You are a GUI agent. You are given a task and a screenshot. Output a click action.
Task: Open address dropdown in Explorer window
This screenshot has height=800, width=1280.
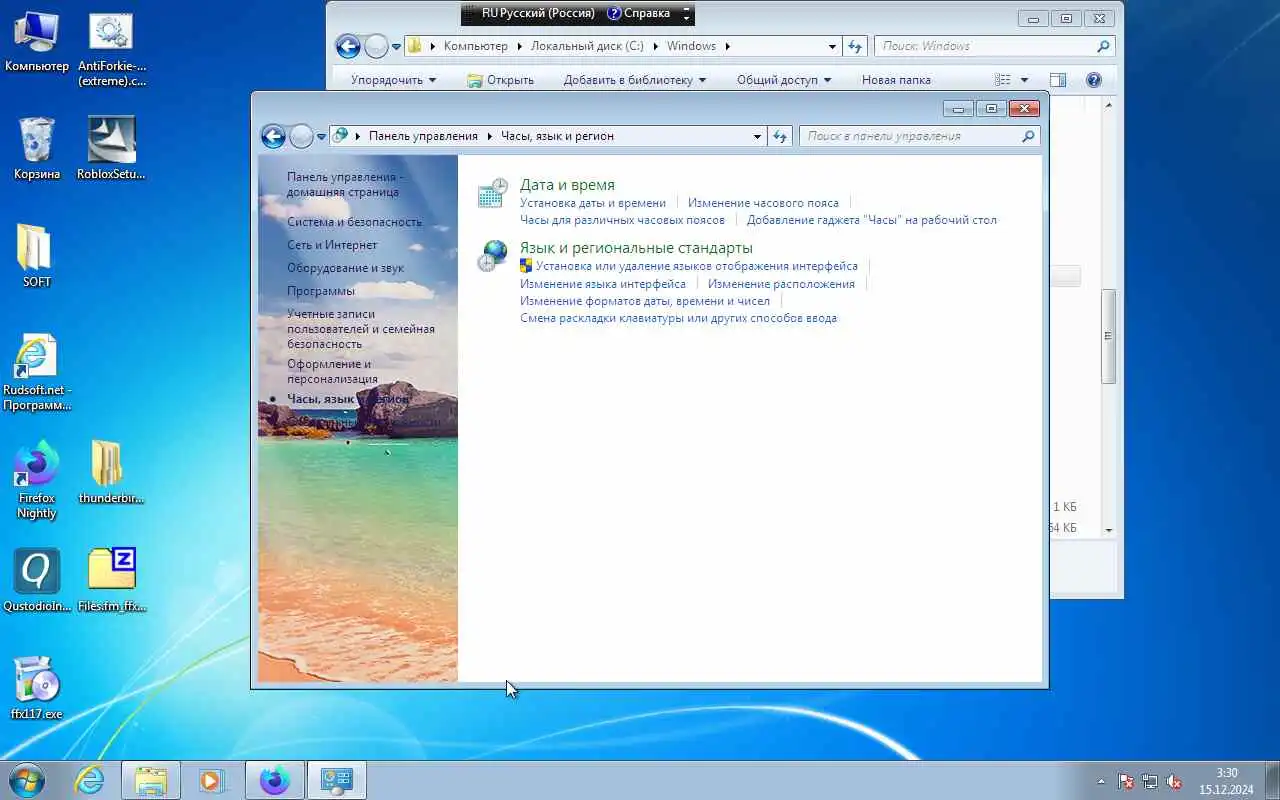coord(833,46)
